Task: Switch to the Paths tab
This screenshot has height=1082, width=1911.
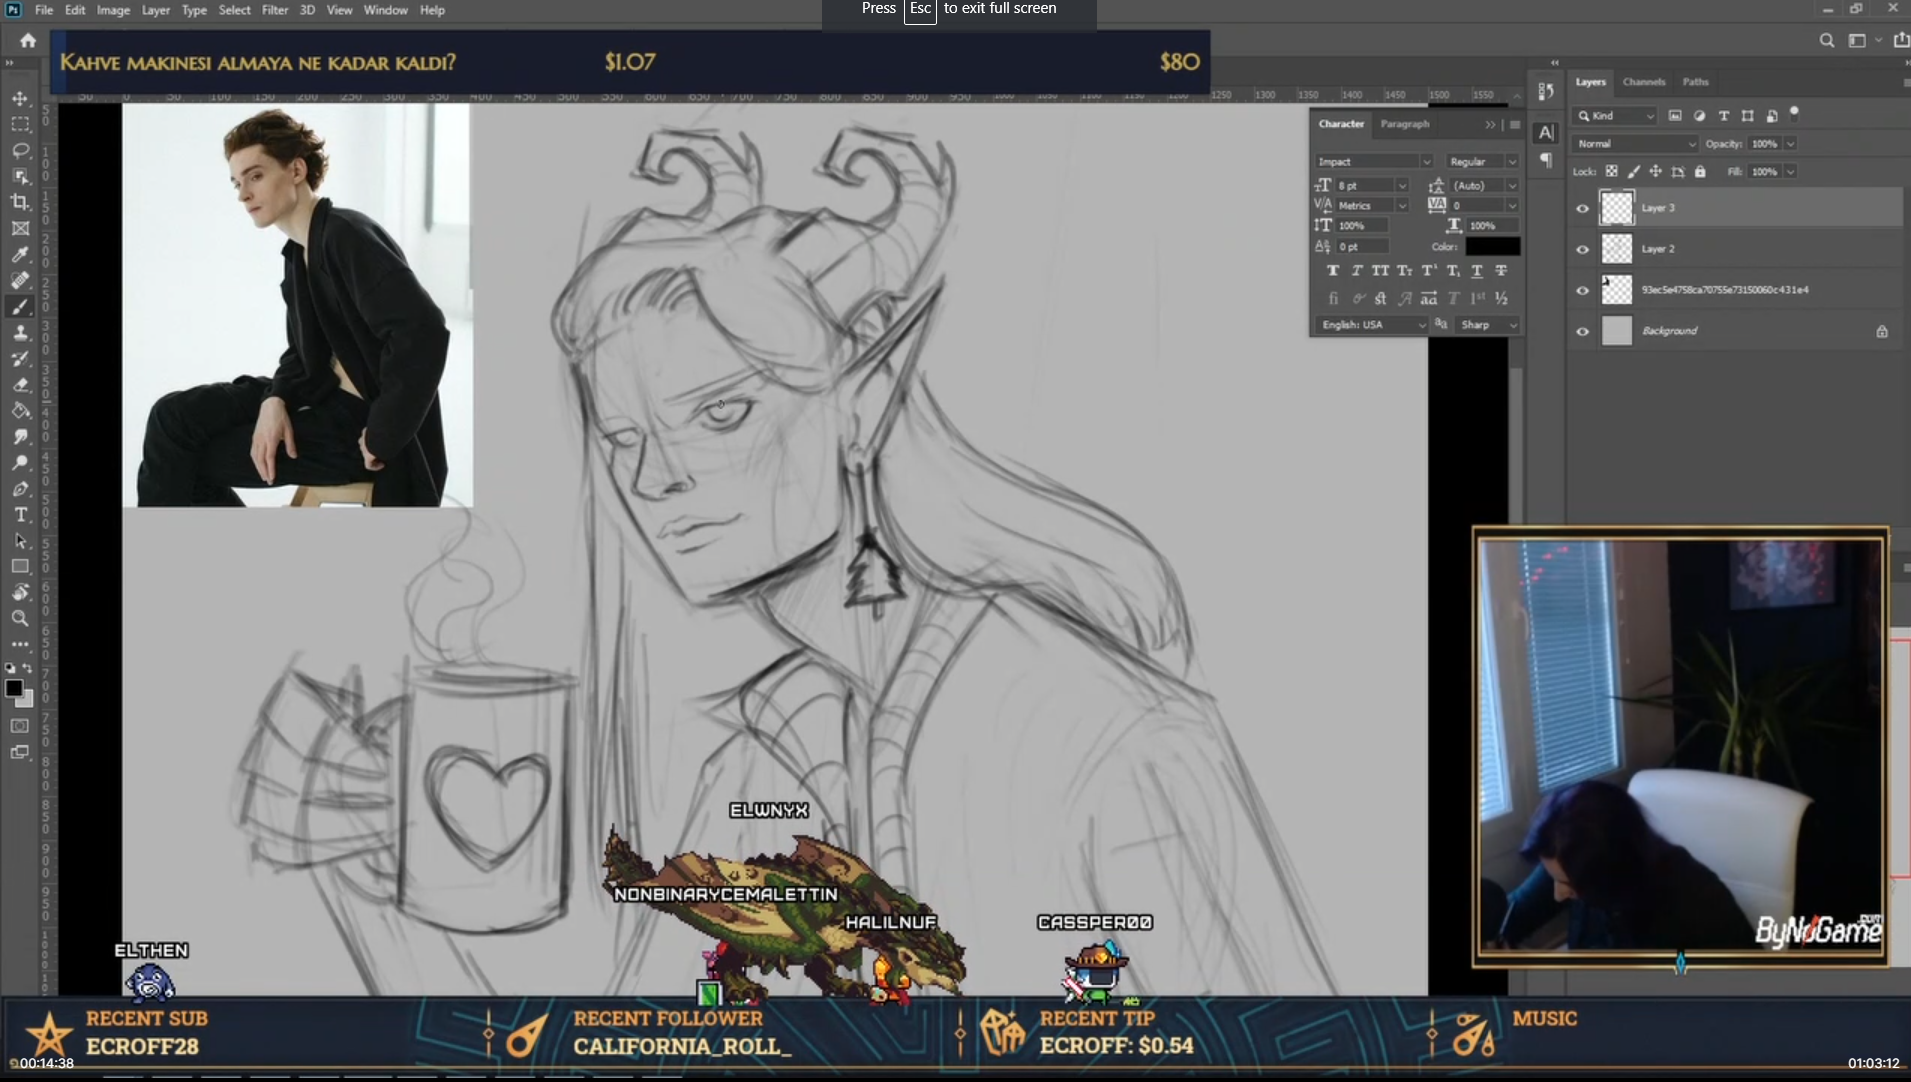Action: coord(1696,82)
